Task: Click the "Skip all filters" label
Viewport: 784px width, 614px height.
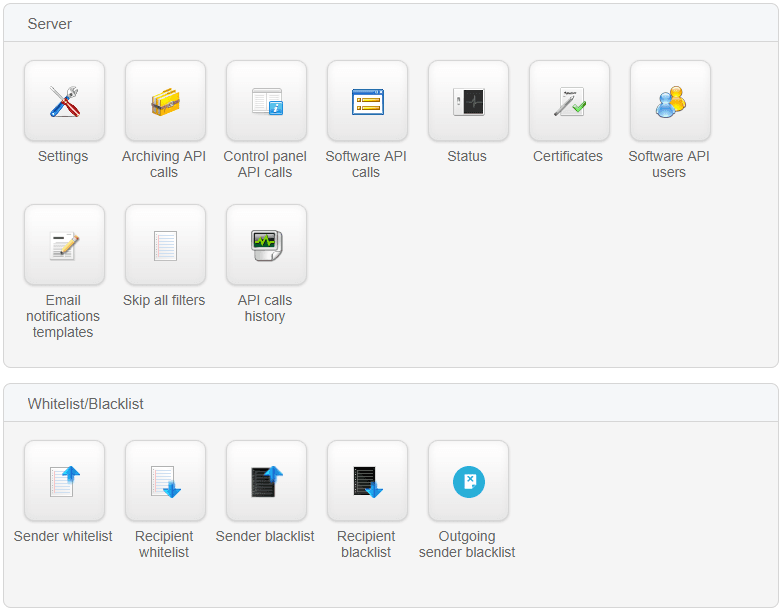Action: pyautogui.click(x=164, y=300)
